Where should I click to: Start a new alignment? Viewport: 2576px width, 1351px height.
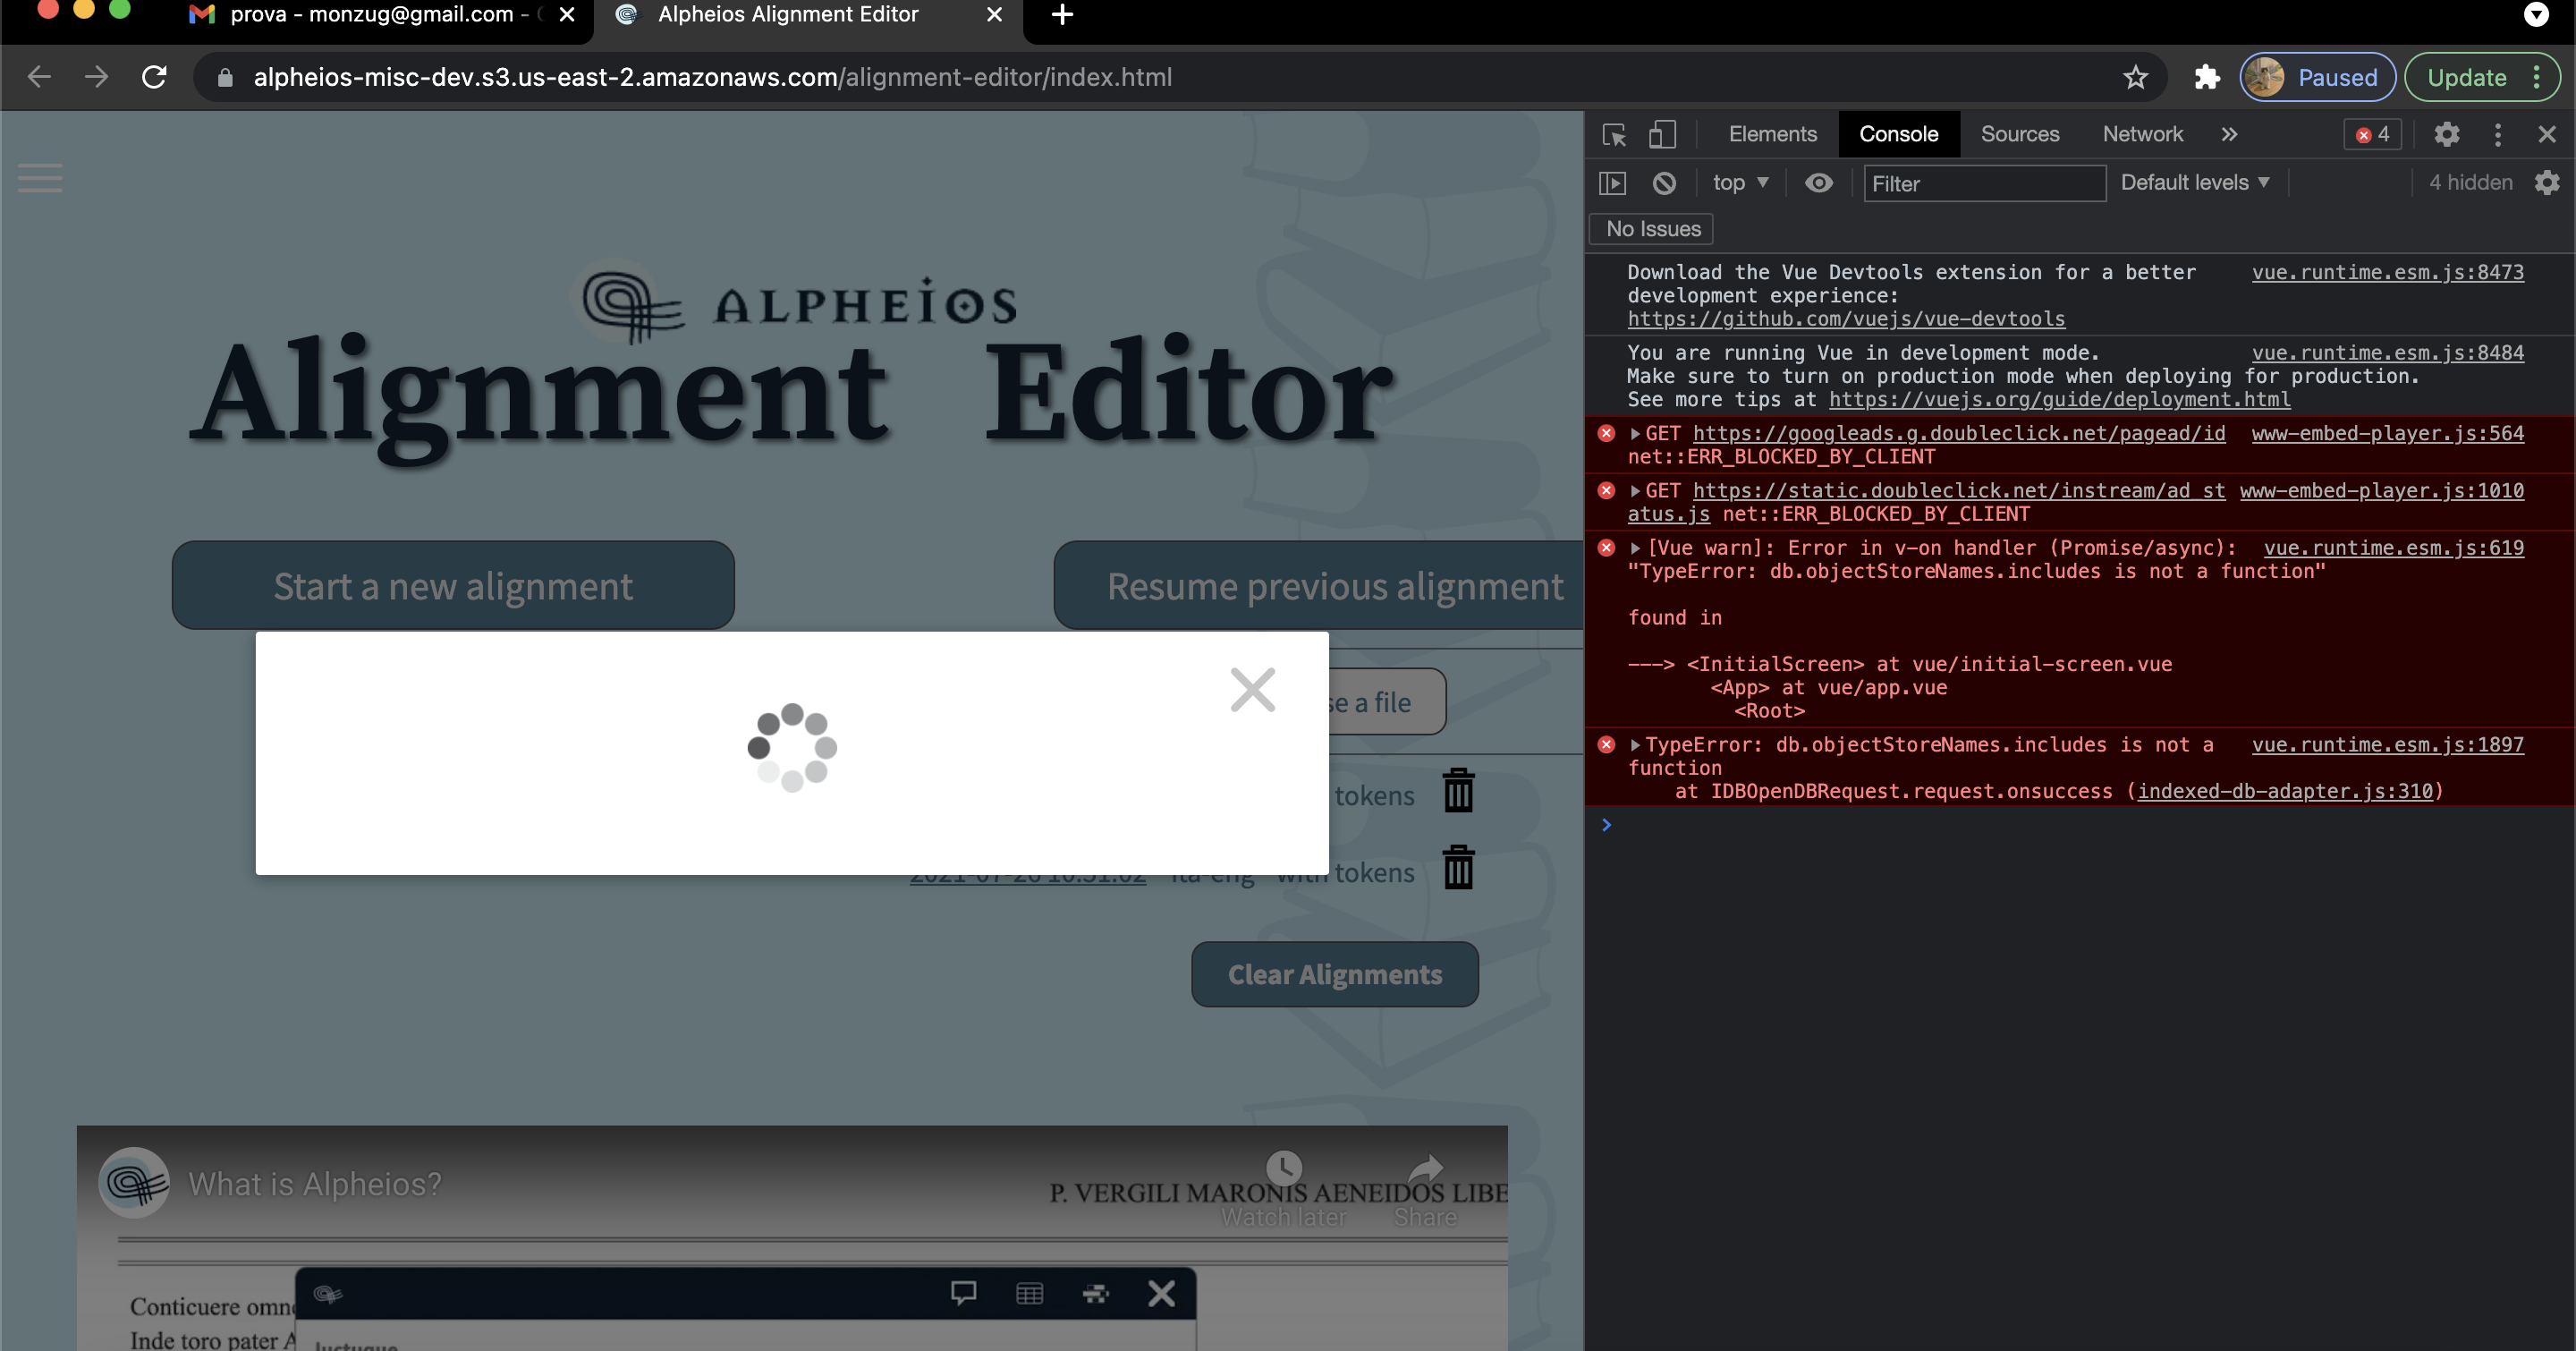point(453,586)
